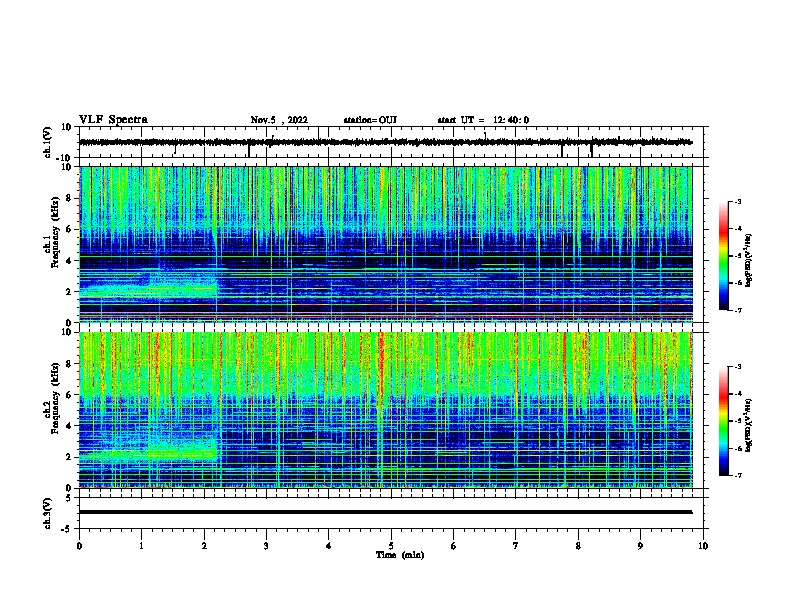Click the "6" kHz tick on ch.2 spectrogram
792x612 pixels.
[x=69, y=395]
